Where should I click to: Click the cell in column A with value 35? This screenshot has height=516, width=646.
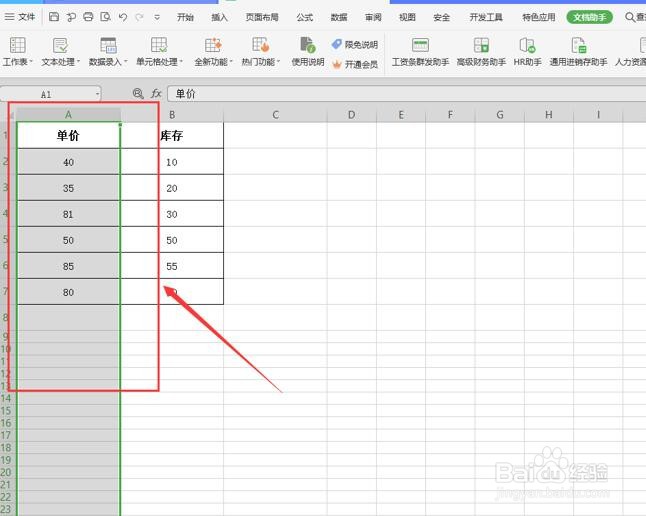point(68,188)
